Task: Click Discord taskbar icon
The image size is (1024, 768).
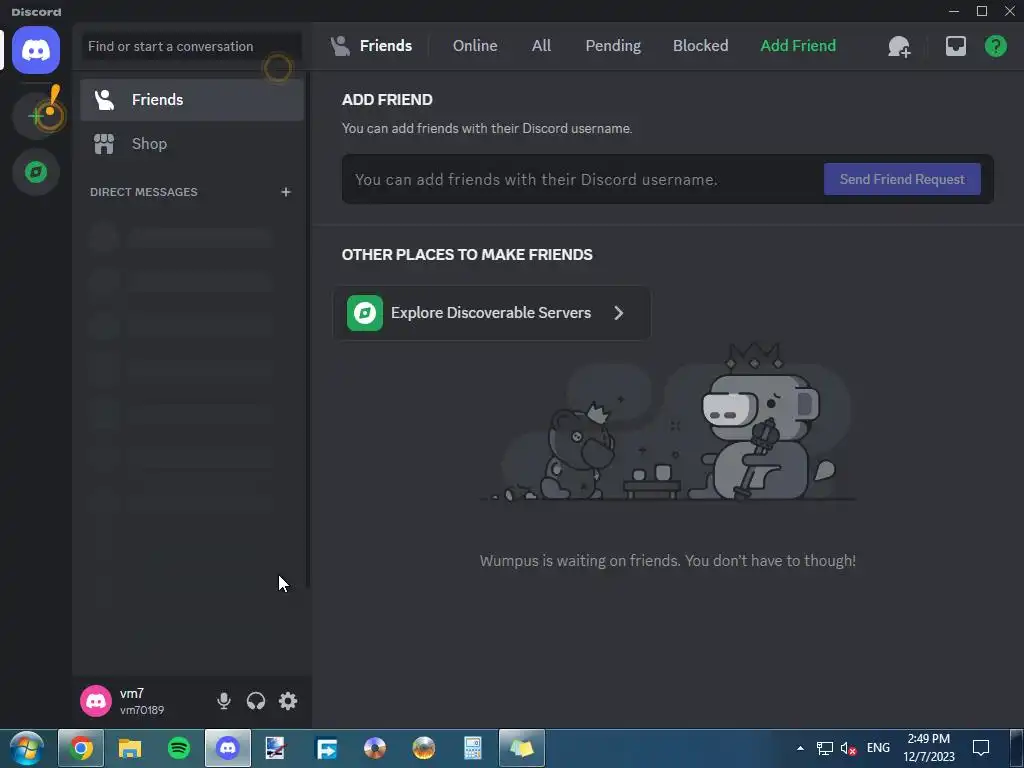Action: pos(228,748)
